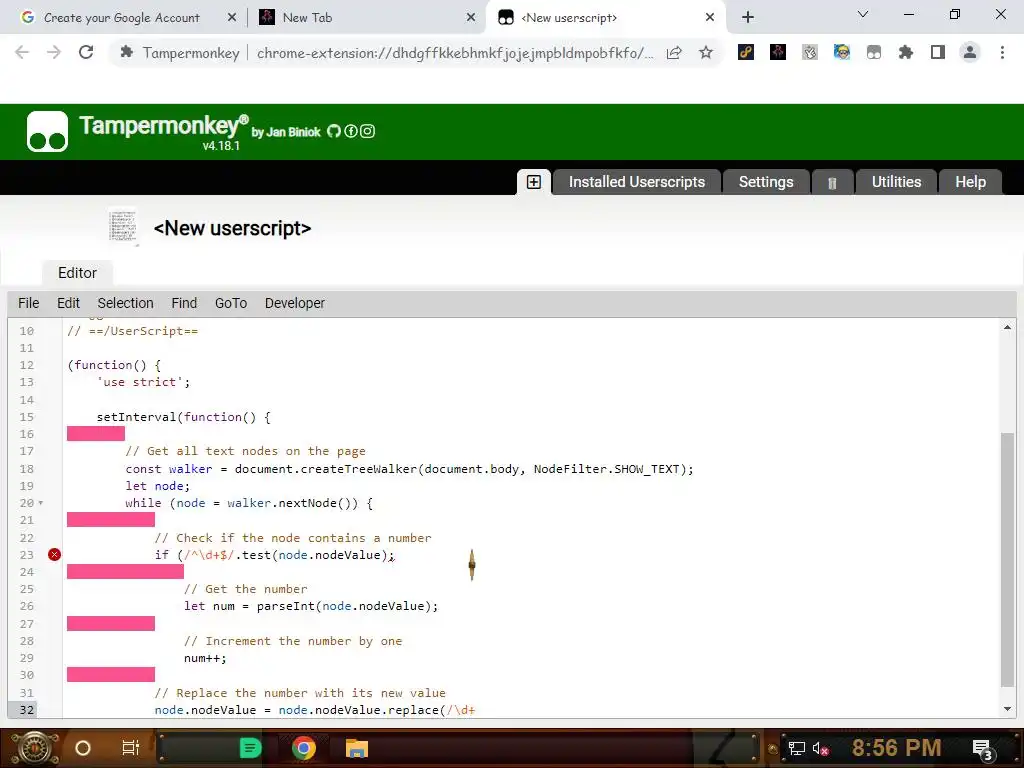Click the Tampermonkey extension toolbar icon

[x=874, y=52]
